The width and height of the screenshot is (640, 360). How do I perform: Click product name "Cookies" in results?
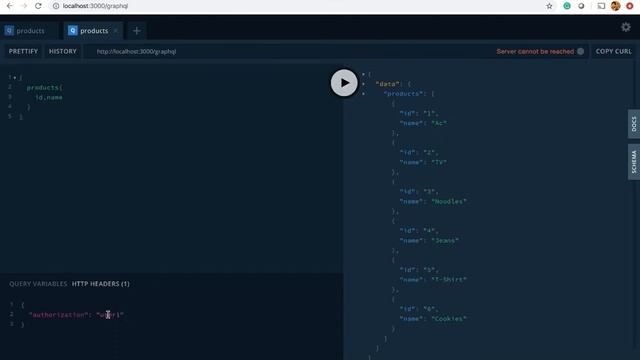click(x=449, y=319)
